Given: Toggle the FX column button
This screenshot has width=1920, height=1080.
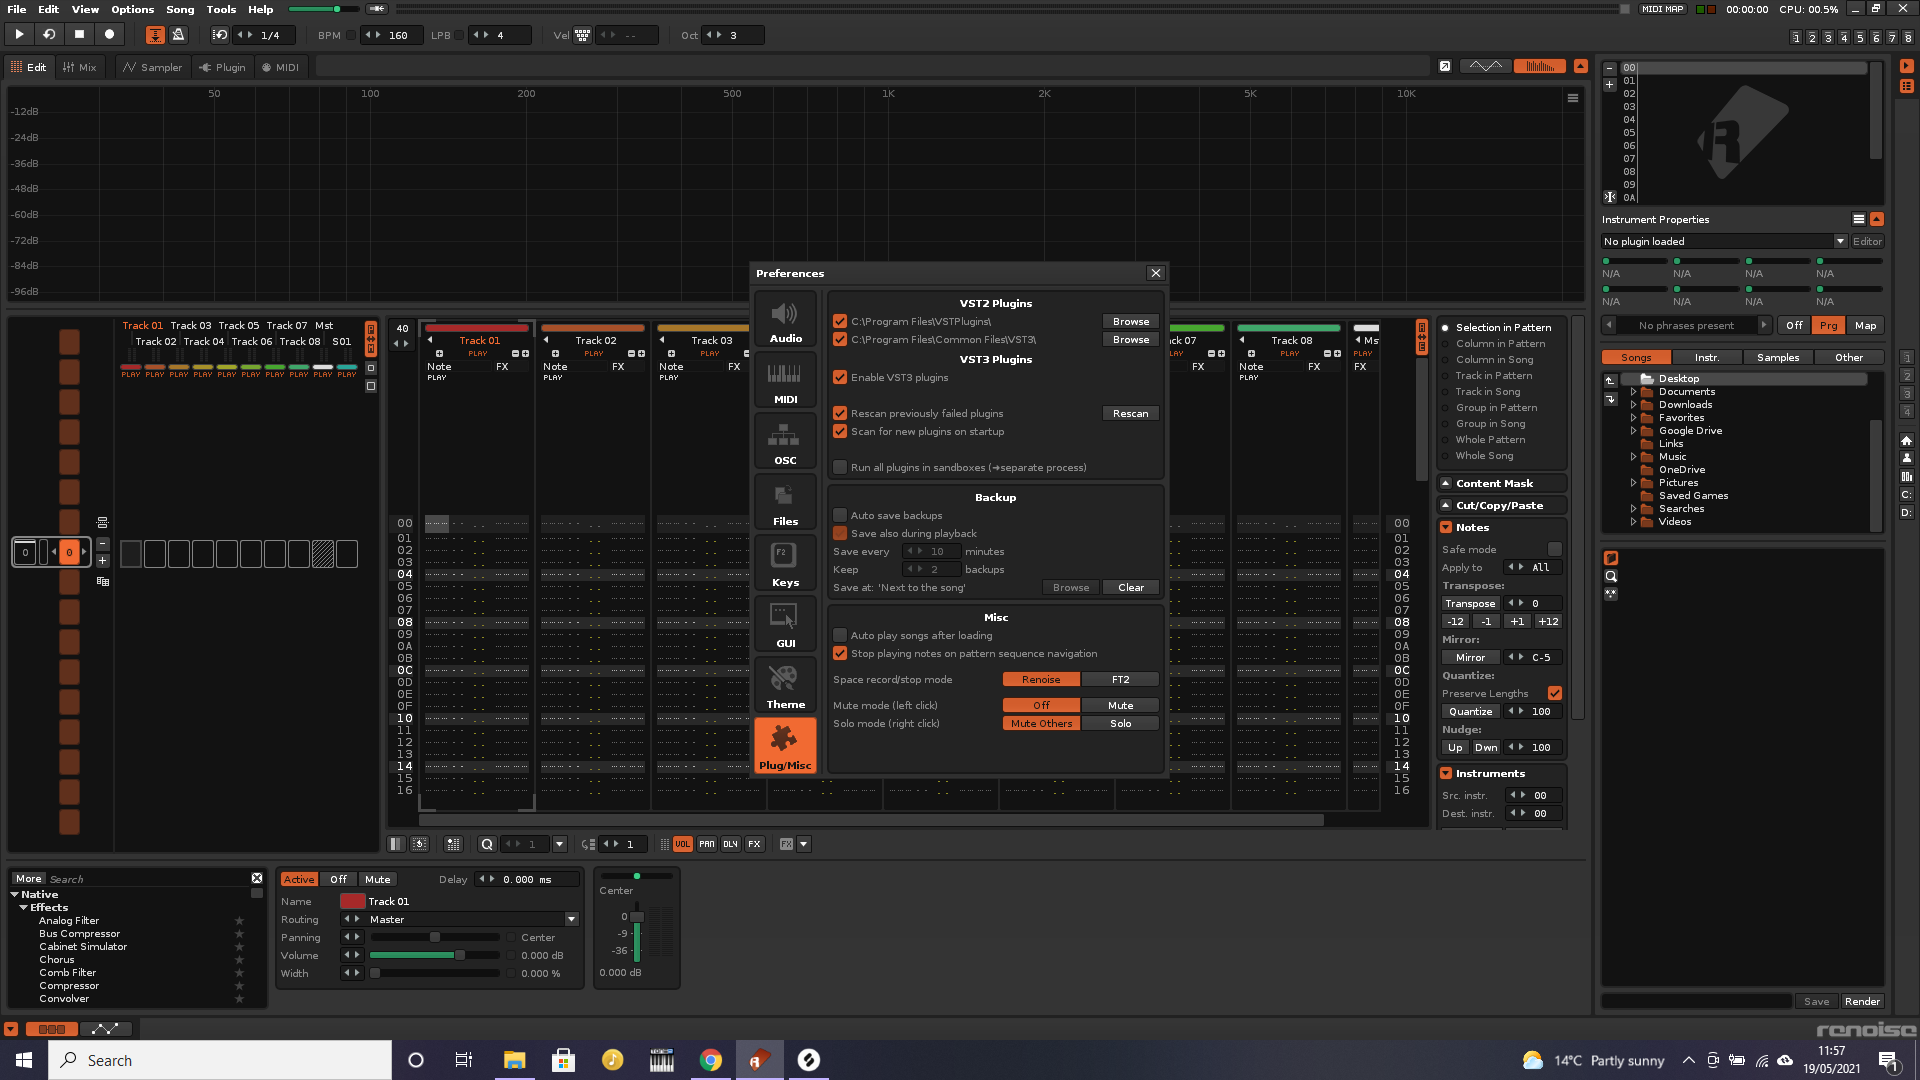Looking at the screenshot, I should pyautogui.click(x=755, y=844).
